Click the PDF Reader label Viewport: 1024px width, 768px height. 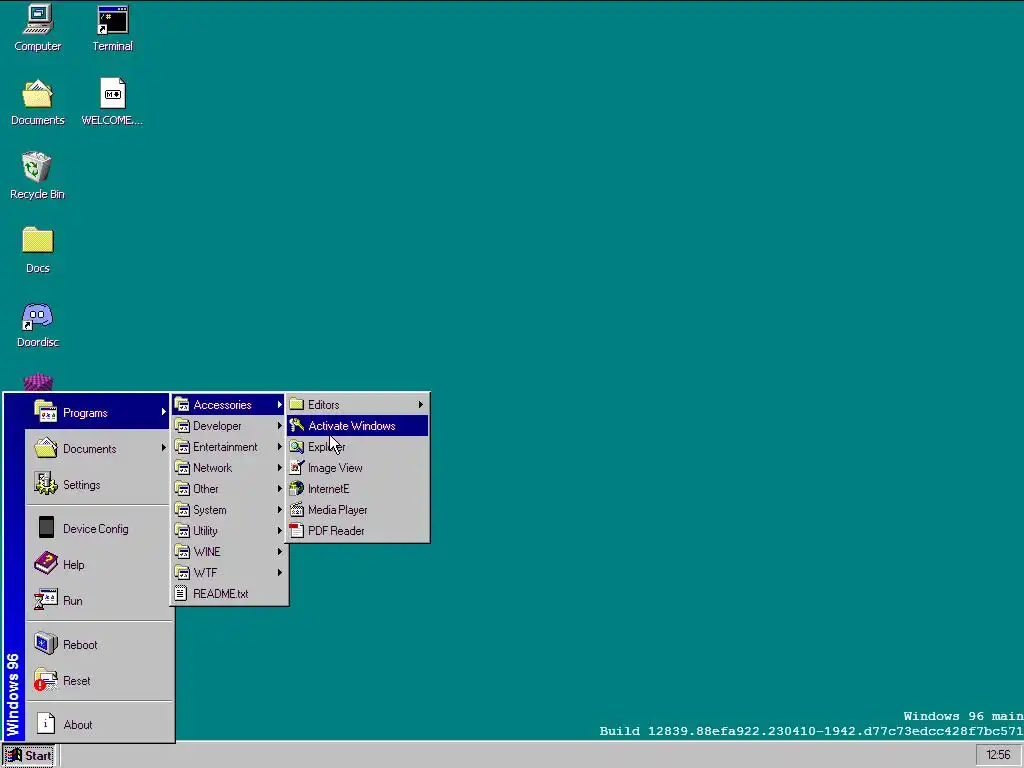[336, 530]
